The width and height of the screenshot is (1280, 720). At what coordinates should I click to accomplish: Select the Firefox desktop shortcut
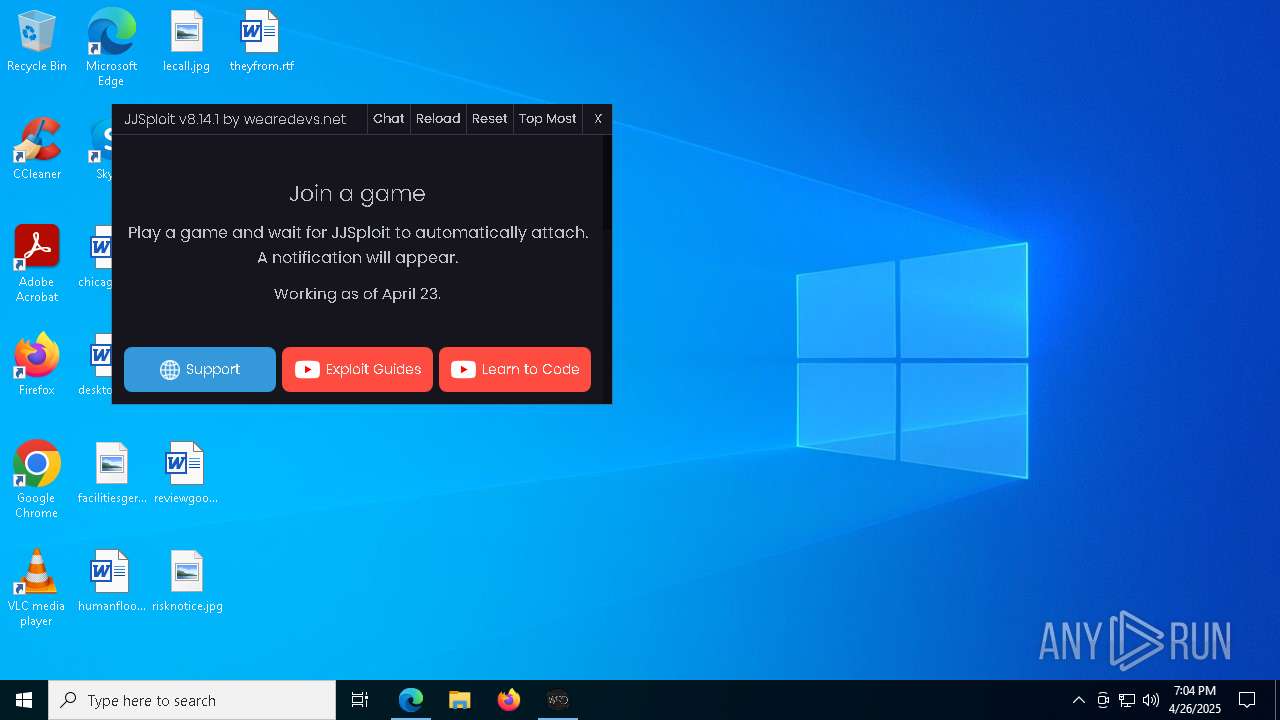[37, 366]
